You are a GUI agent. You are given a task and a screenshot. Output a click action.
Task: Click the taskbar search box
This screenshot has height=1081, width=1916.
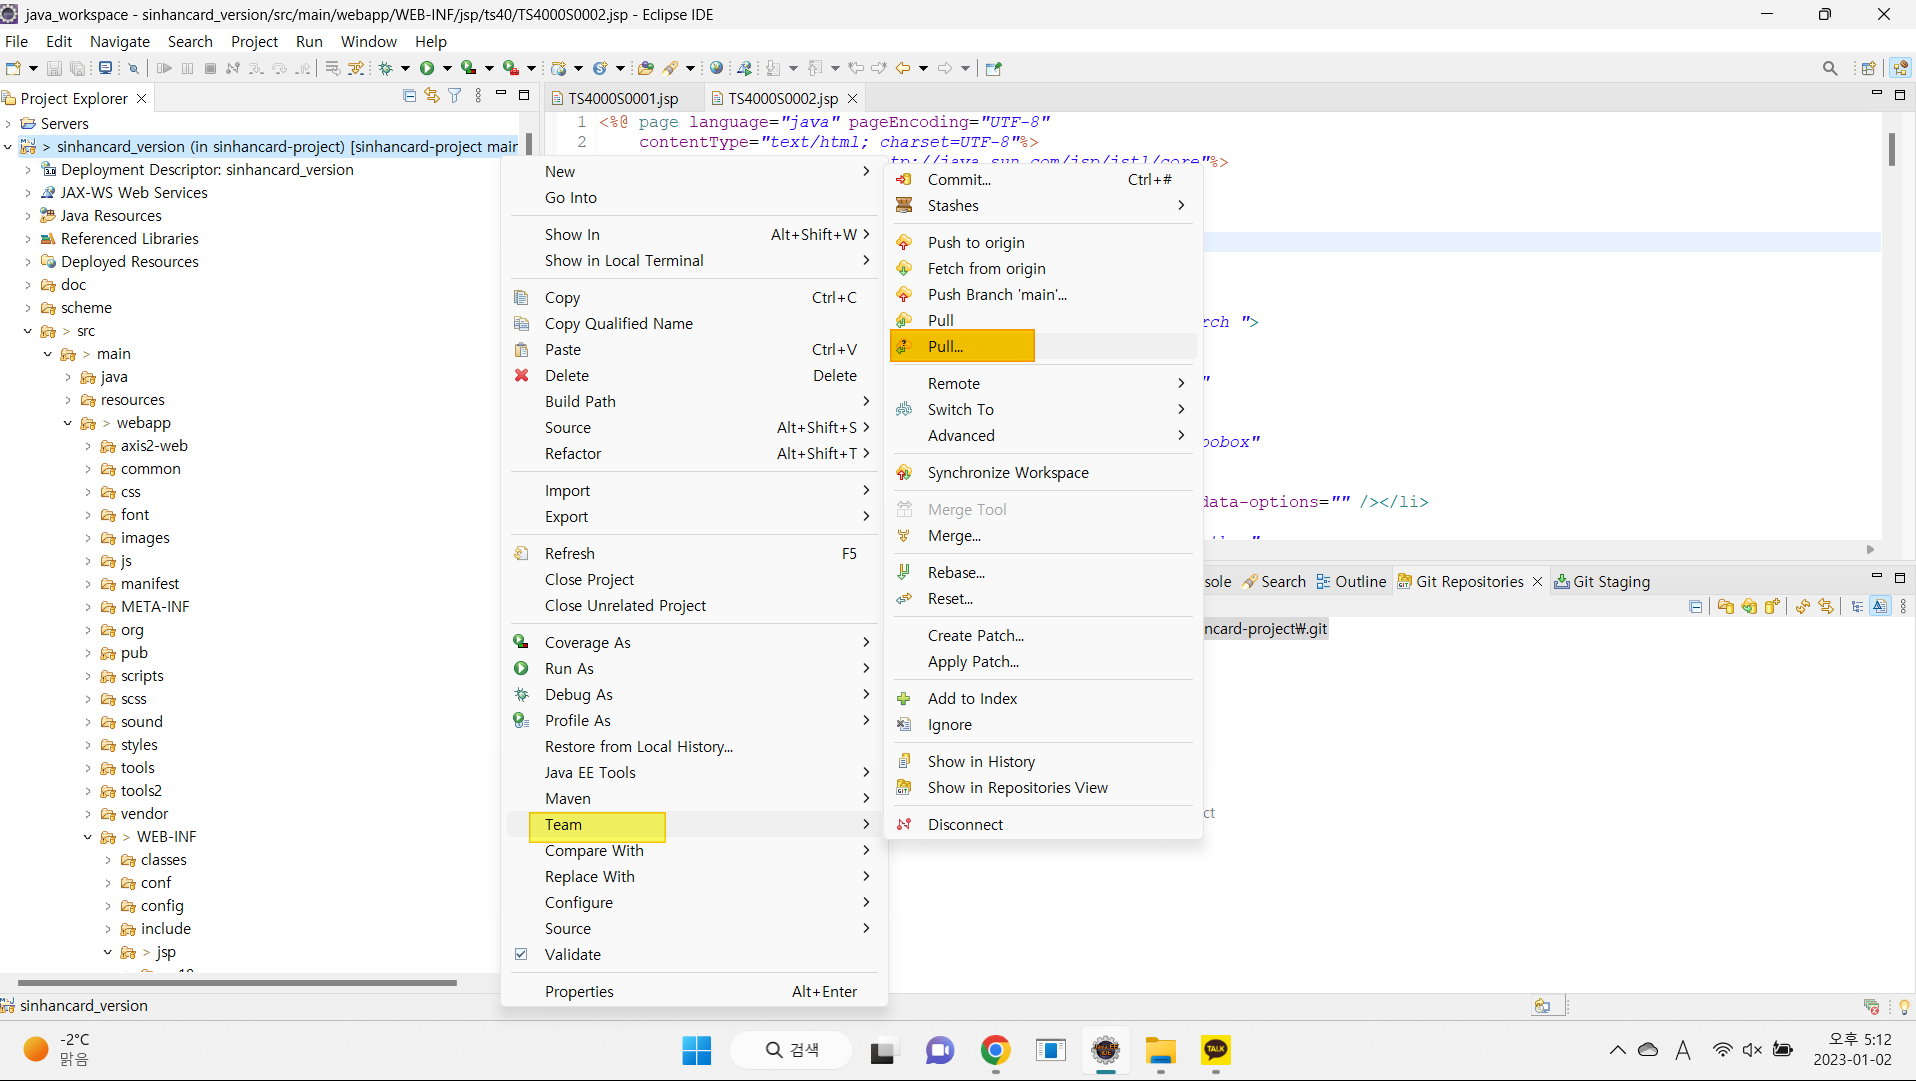coord(792,1050)
